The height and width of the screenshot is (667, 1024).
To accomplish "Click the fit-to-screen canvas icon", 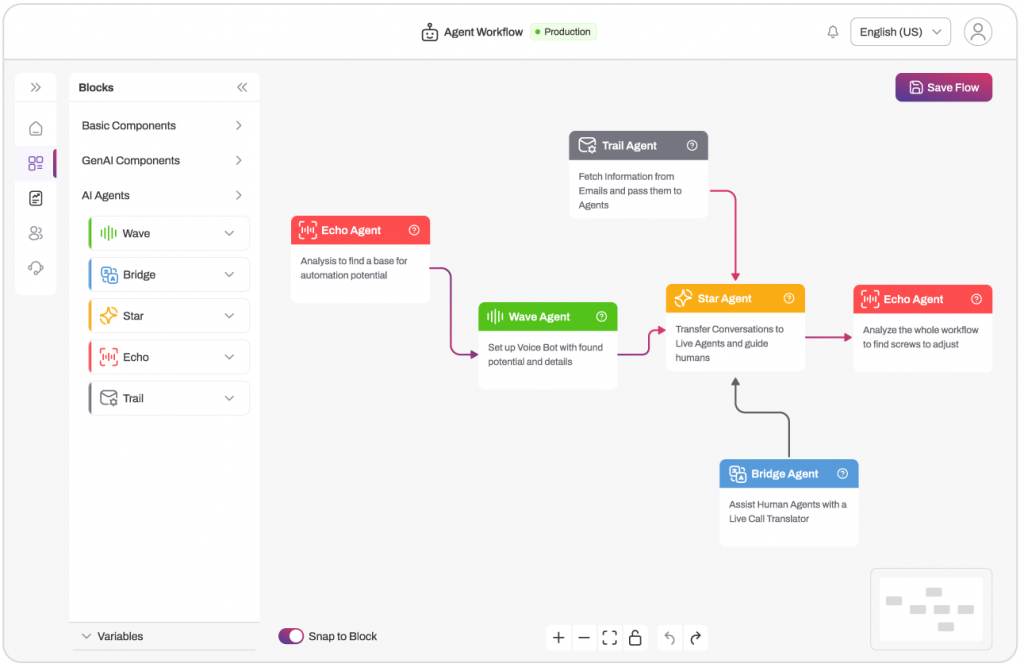I will pos(610,637).
